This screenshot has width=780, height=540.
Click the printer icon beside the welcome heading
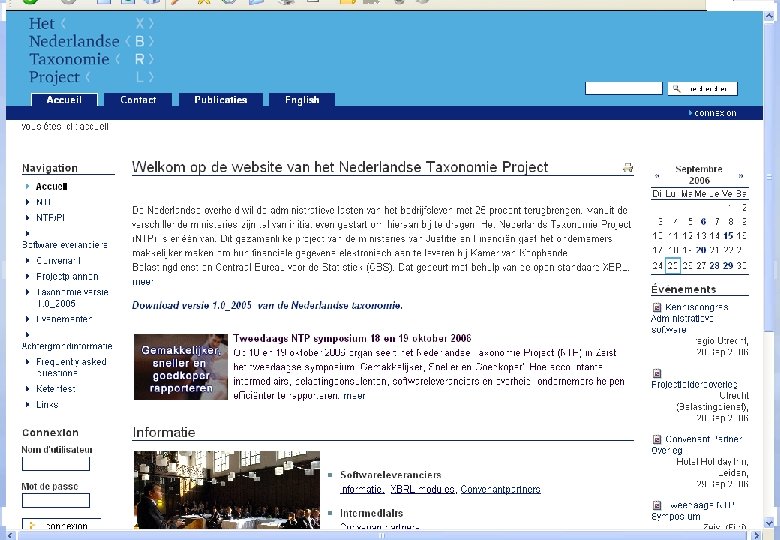628,168
